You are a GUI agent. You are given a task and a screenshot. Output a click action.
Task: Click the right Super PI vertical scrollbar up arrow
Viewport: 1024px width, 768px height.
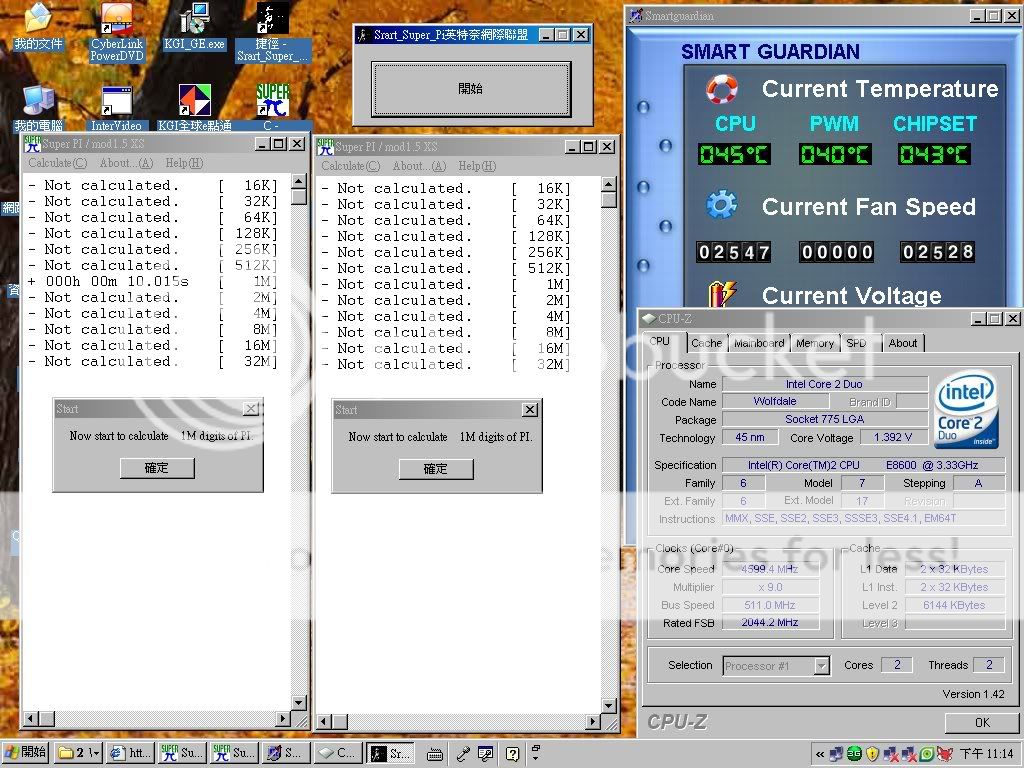click(x=608, y=184)
